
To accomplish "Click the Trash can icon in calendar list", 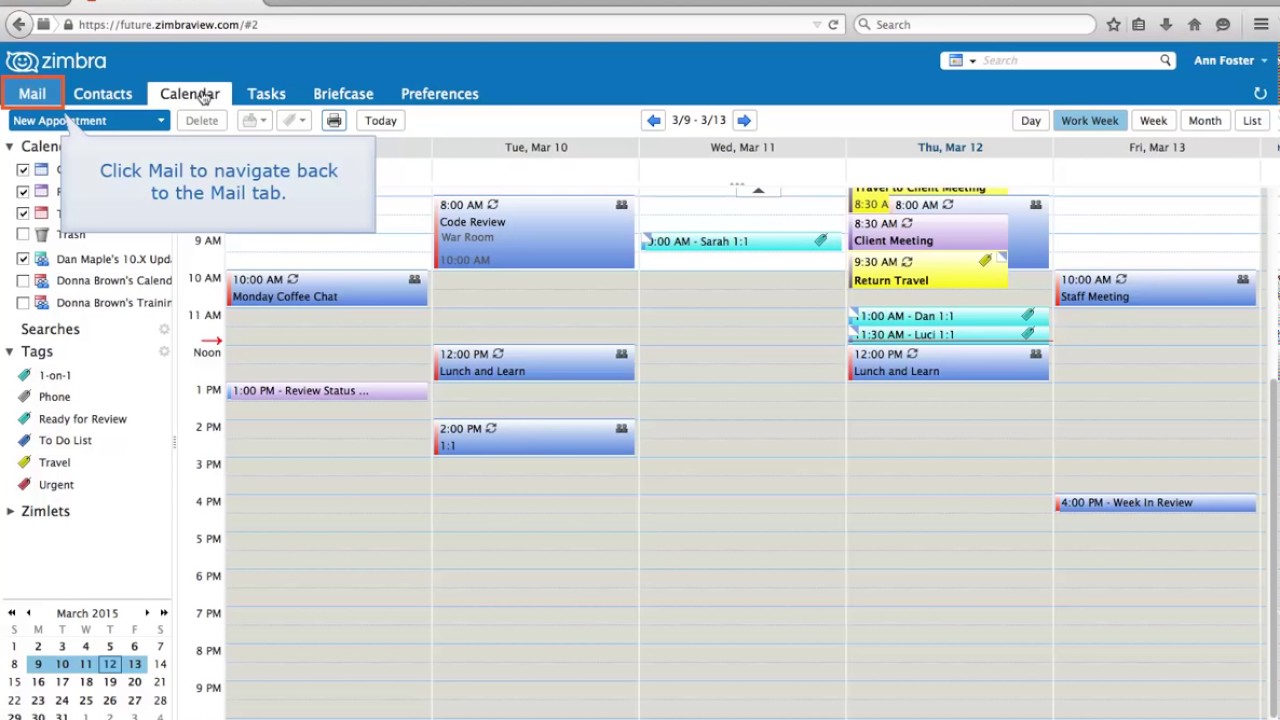I will 42,235.
